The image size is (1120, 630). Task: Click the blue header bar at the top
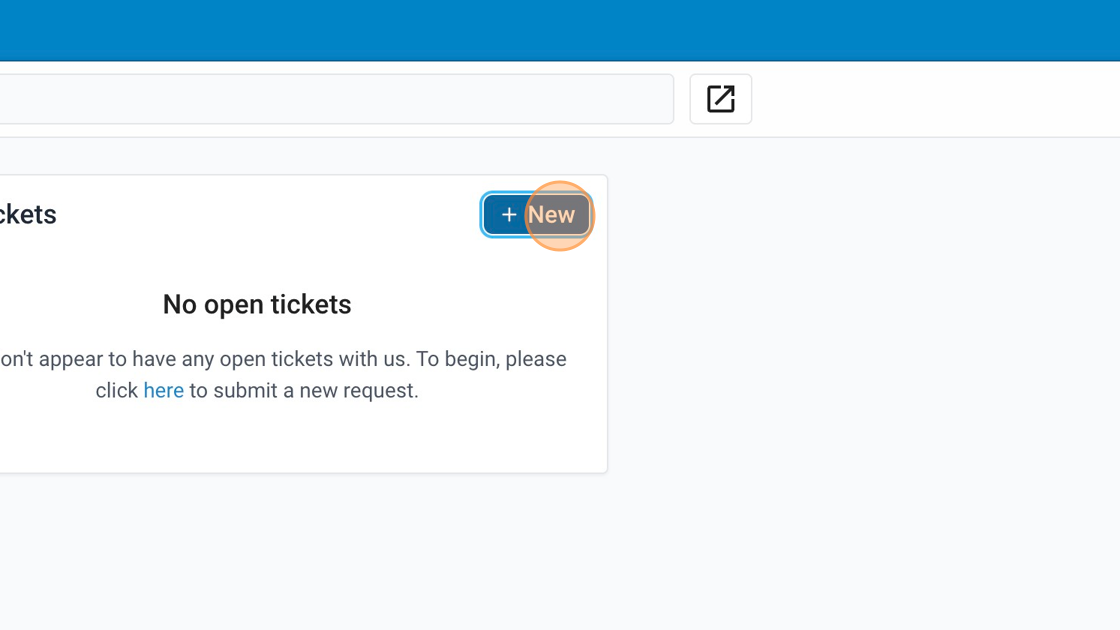560,30
